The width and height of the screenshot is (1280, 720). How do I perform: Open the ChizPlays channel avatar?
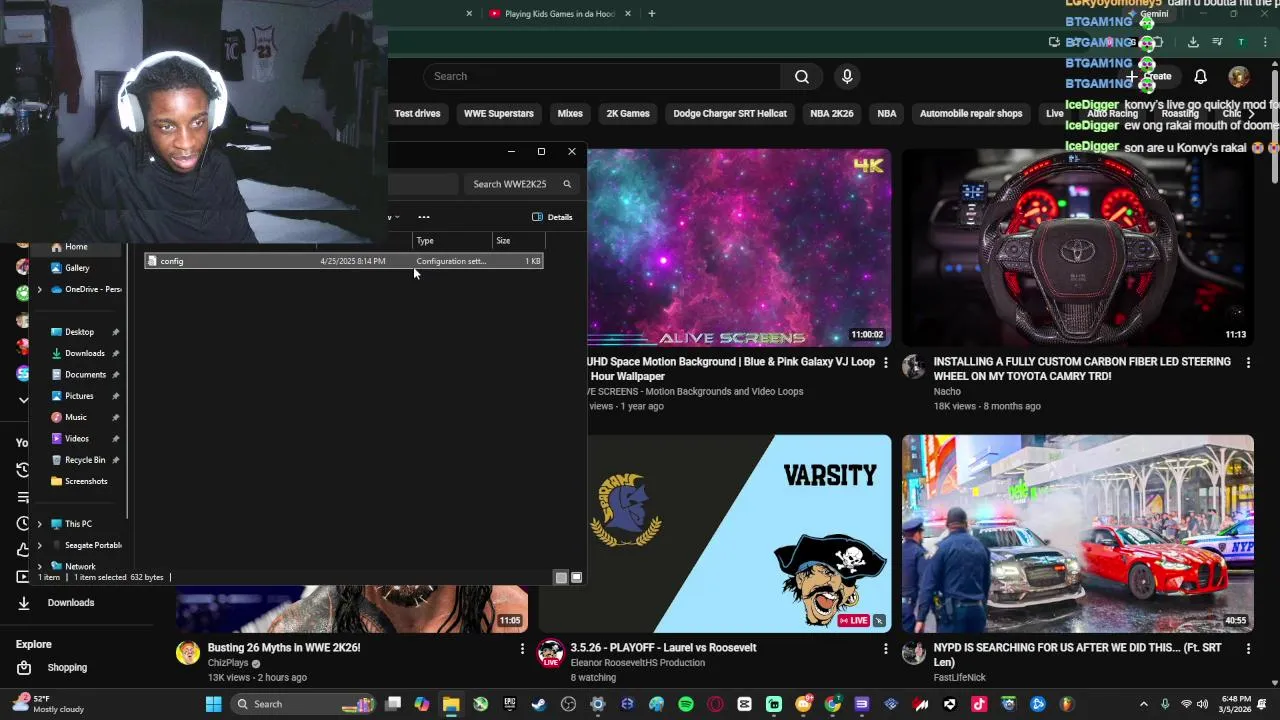click(x=188, y=653)
